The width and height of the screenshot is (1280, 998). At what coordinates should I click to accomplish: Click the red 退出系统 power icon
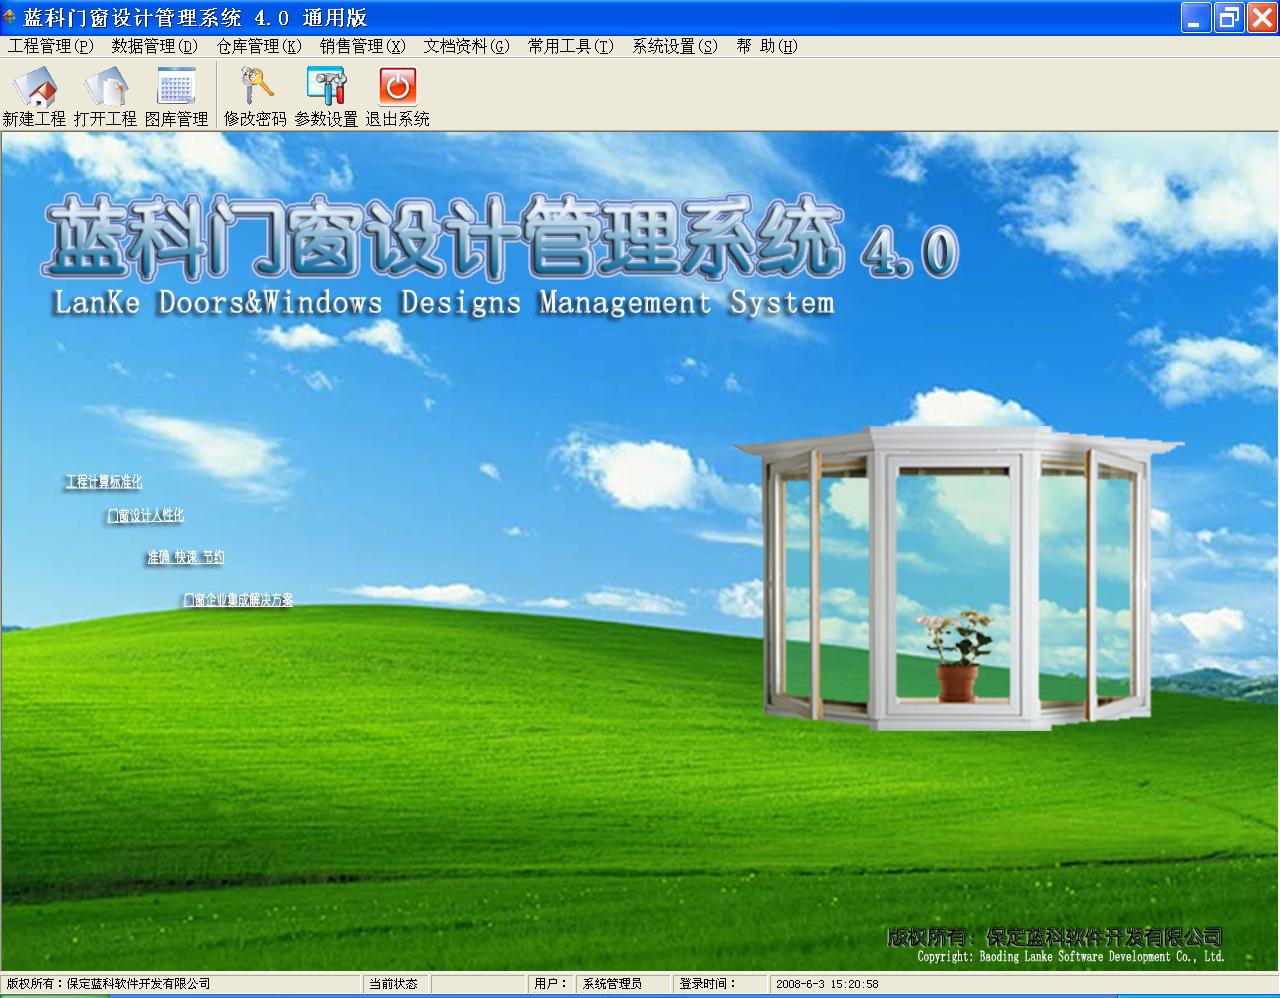[x=397, y=87]
